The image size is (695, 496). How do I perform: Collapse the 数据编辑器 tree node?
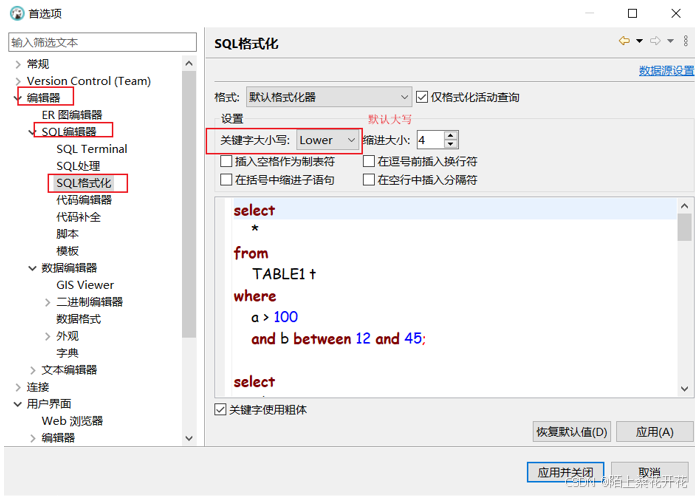point(32,268)
